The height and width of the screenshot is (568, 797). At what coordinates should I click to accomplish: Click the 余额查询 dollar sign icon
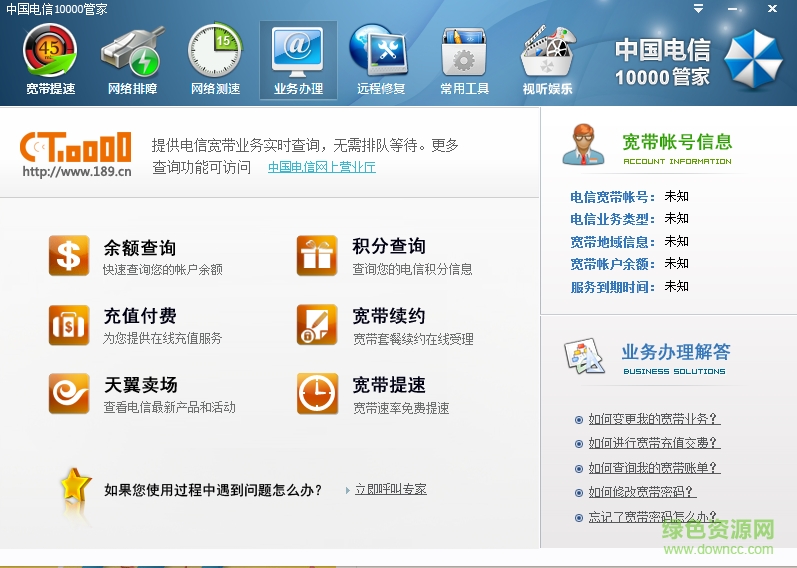click(69, 255)
